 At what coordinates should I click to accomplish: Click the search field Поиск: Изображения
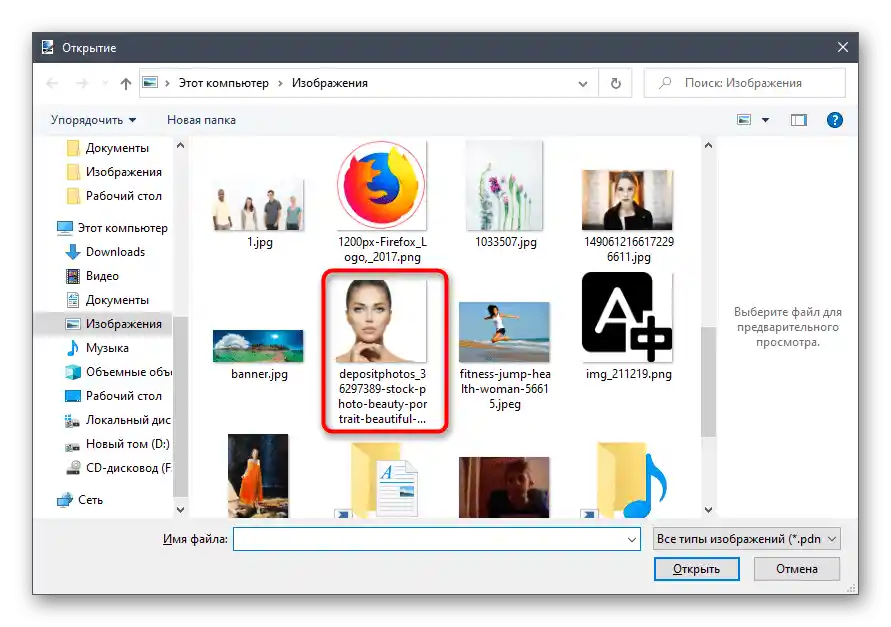pos(744,83)
